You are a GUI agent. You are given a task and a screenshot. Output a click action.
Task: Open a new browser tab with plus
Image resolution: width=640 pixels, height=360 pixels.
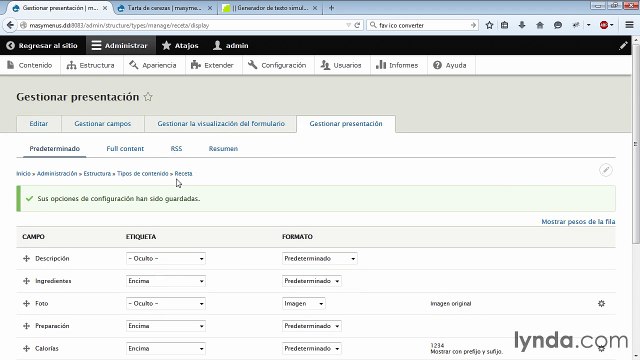pyautogui.click(x=331, y=8)
